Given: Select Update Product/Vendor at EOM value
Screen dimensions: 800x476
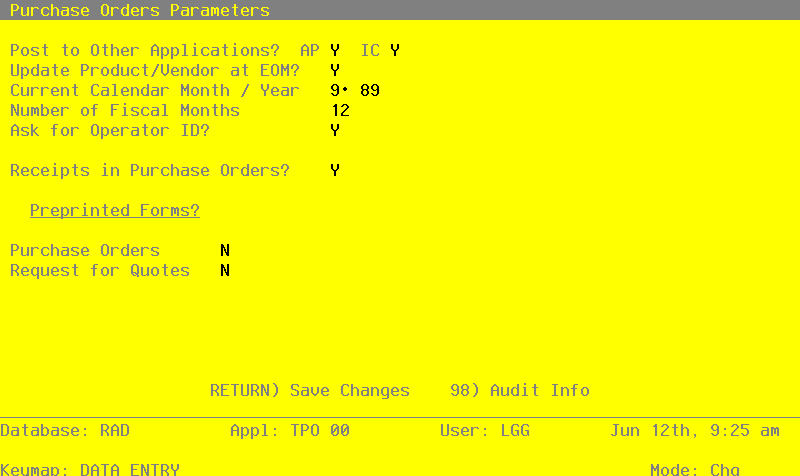Looking at the screenshot, I should click(335, 70).
